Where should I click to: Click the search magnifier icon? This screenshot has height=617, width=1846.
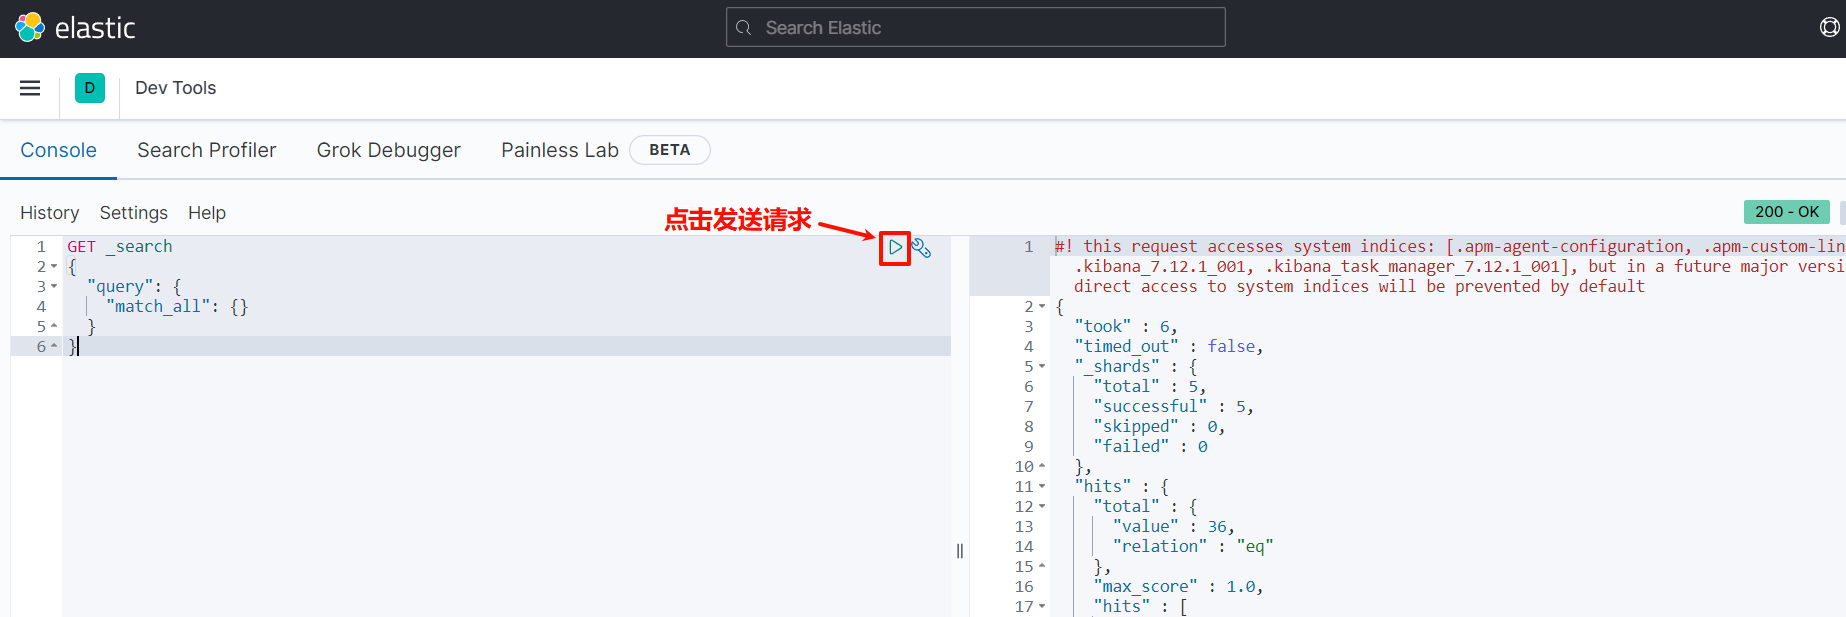click(744, 28)
